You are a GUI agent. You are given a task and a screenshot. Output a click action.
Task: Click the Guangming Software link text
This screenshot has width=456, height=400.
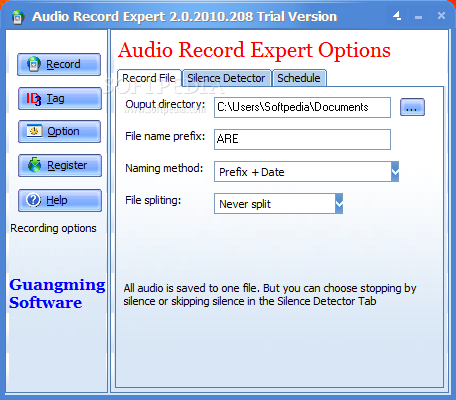(57, 294)
